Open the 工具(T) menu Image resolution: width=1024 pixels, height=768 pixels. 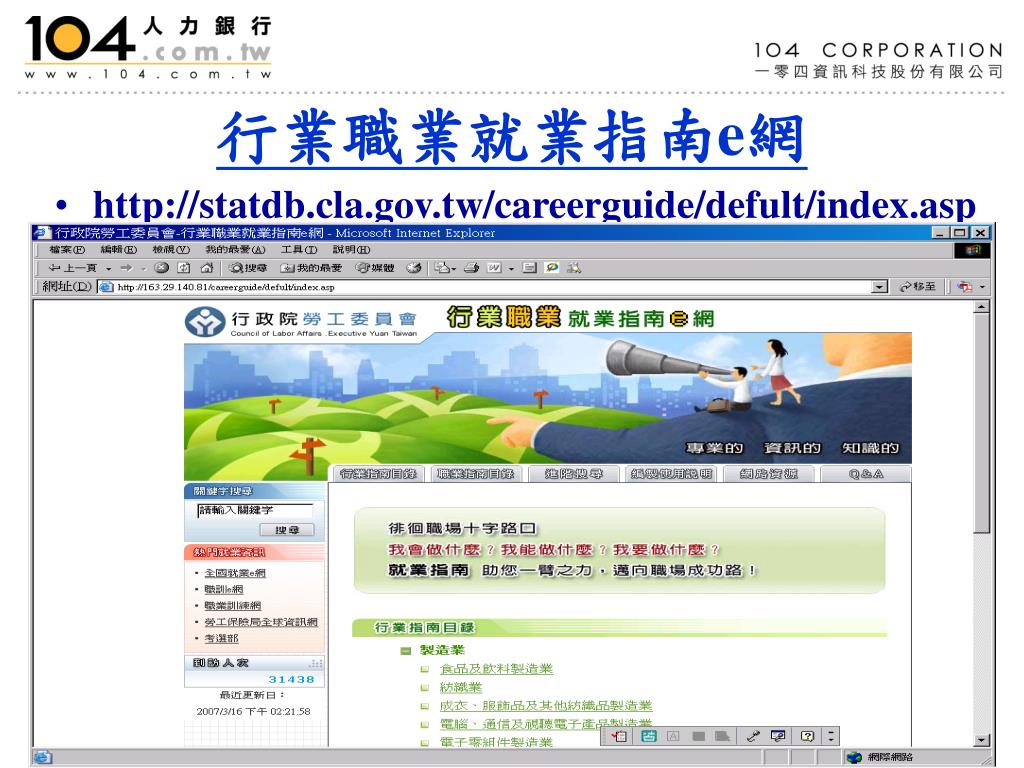[x=298, y=249]
